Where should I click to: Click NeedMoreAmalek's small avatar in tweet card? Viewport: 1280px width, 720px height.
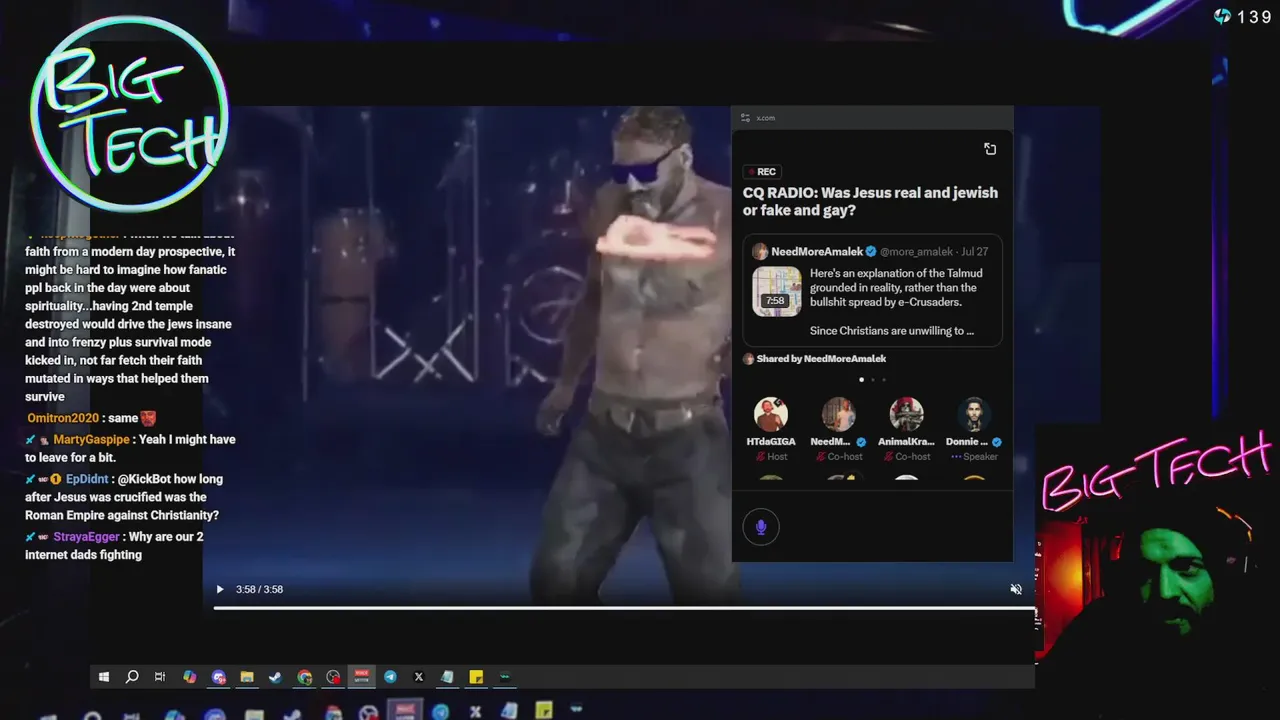[760, 252]
